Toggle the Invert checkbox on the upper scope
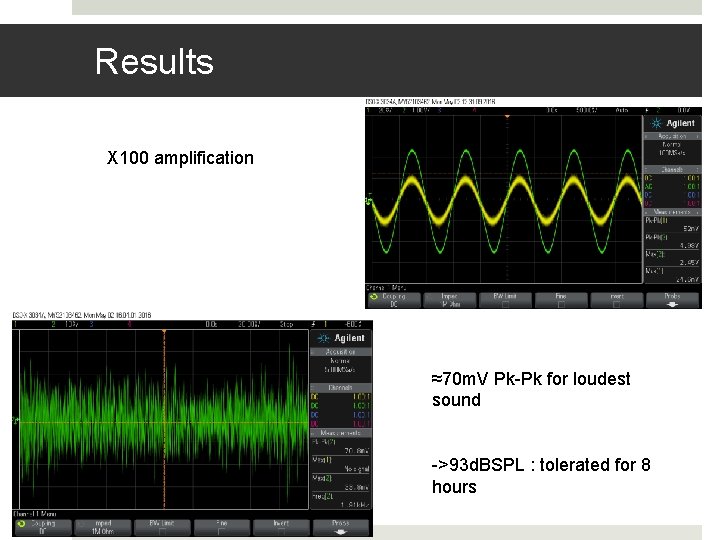Viewport: 720px width, 540px height. point(617,304)
